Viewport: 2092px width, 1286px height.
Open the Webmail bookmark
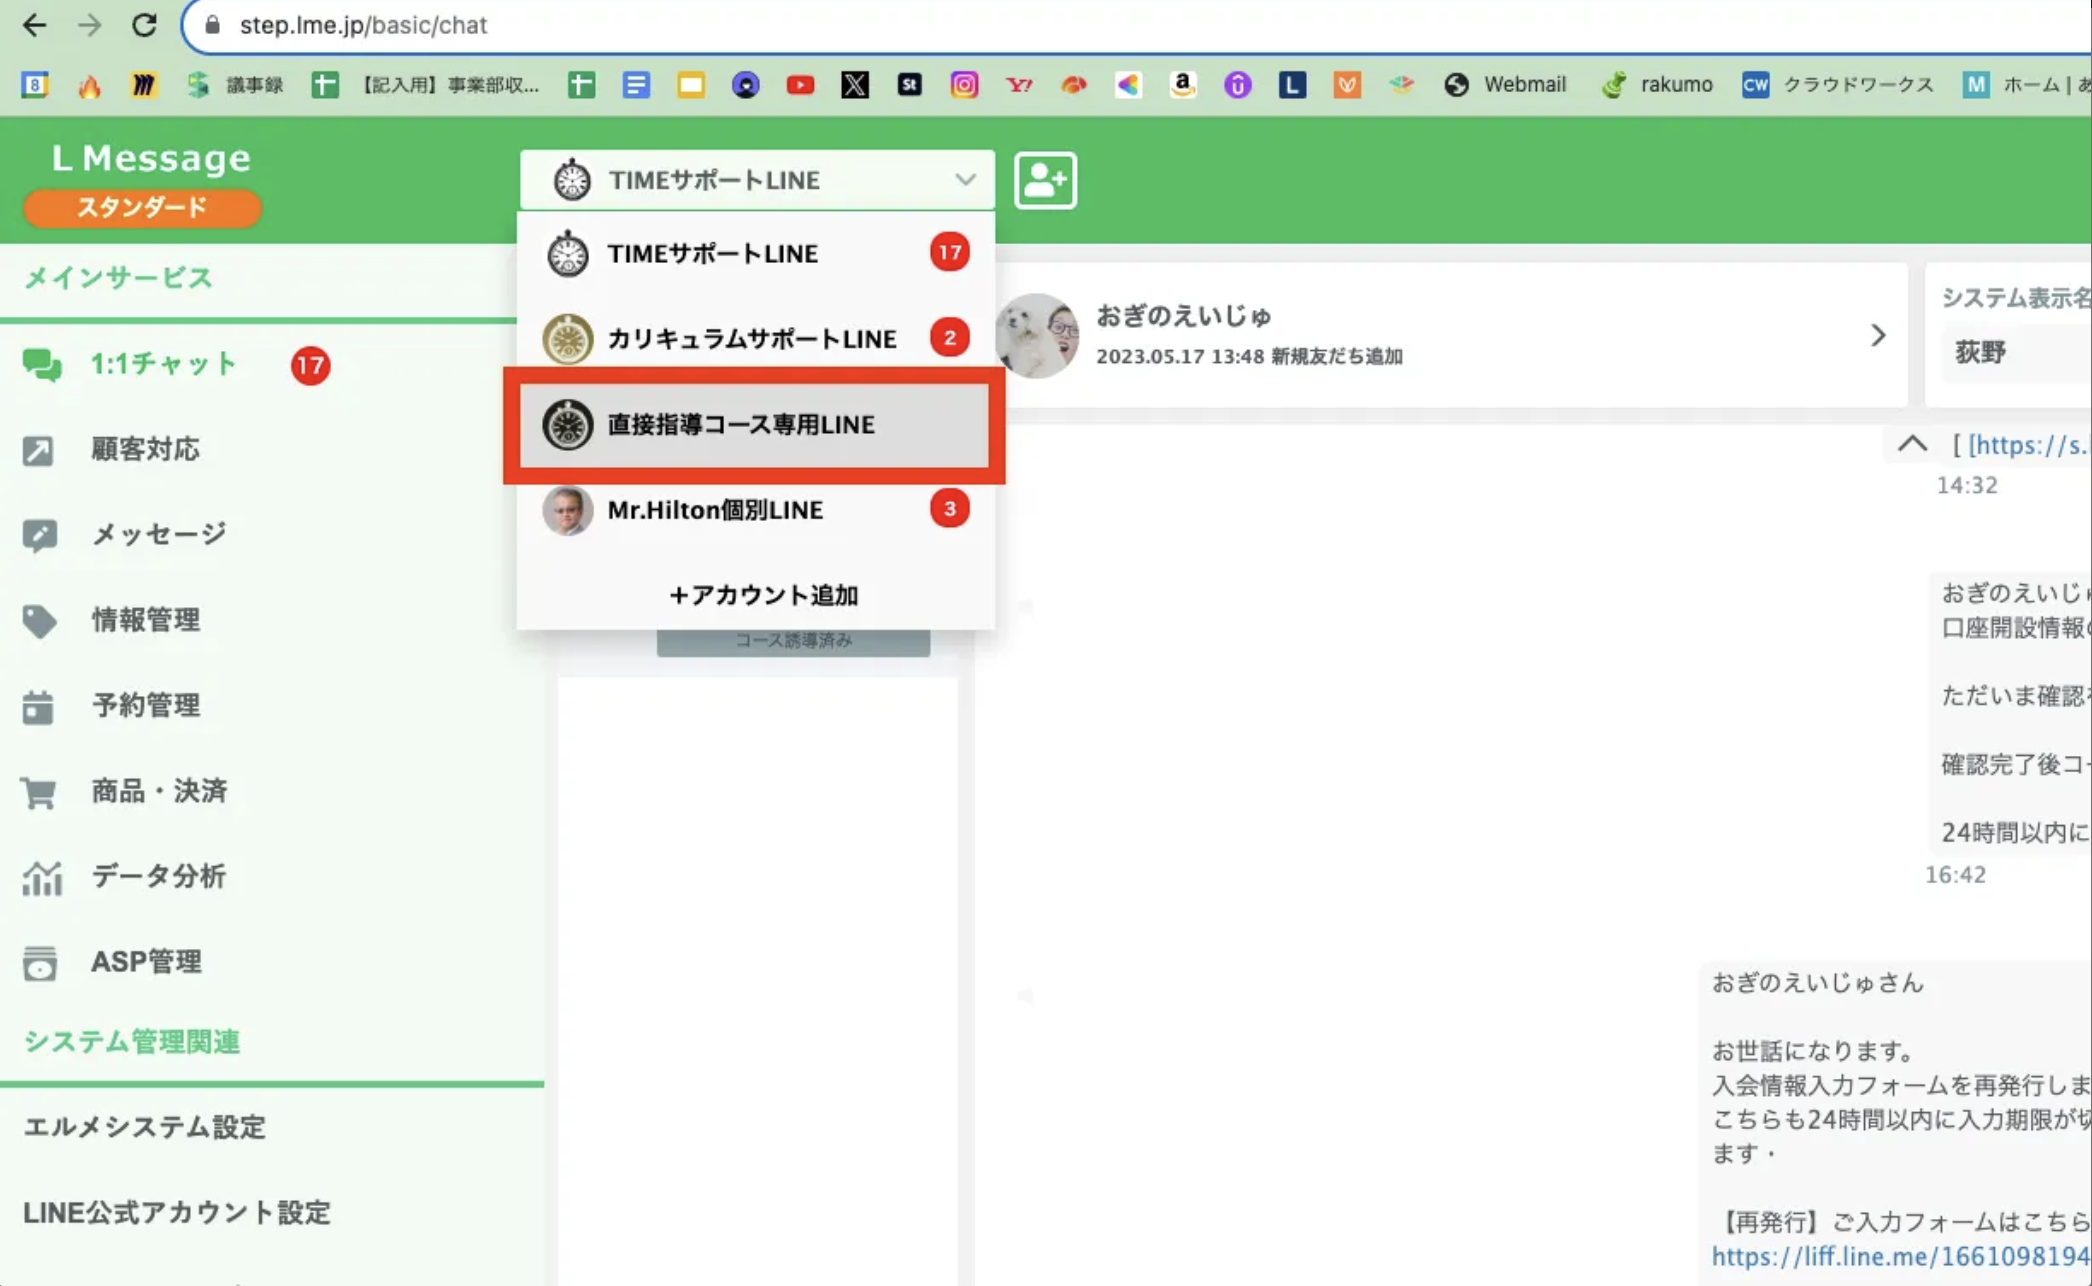click(x=1505, y=84)
